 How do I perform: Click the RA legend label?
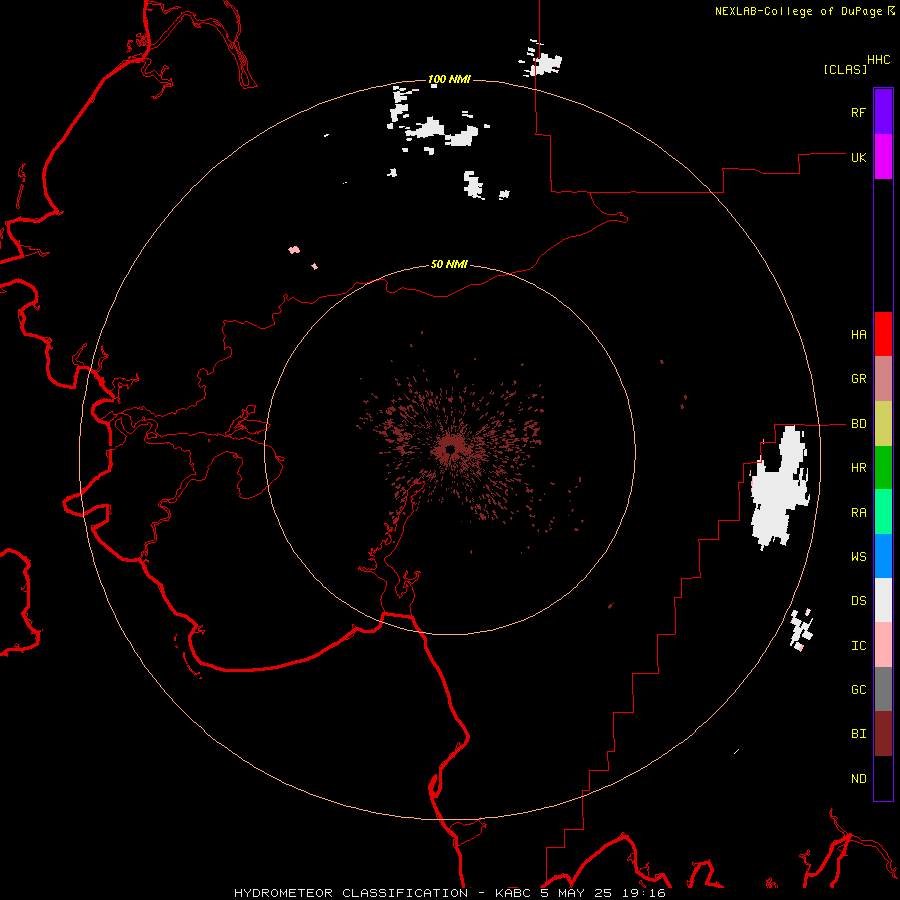[858, 513]
